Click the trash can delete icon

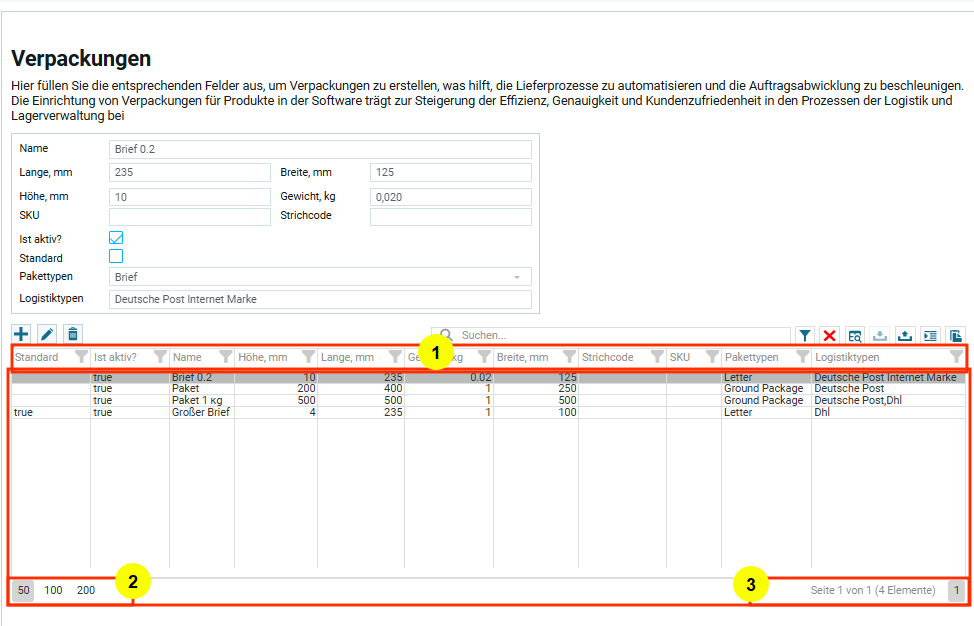point(73,335)
